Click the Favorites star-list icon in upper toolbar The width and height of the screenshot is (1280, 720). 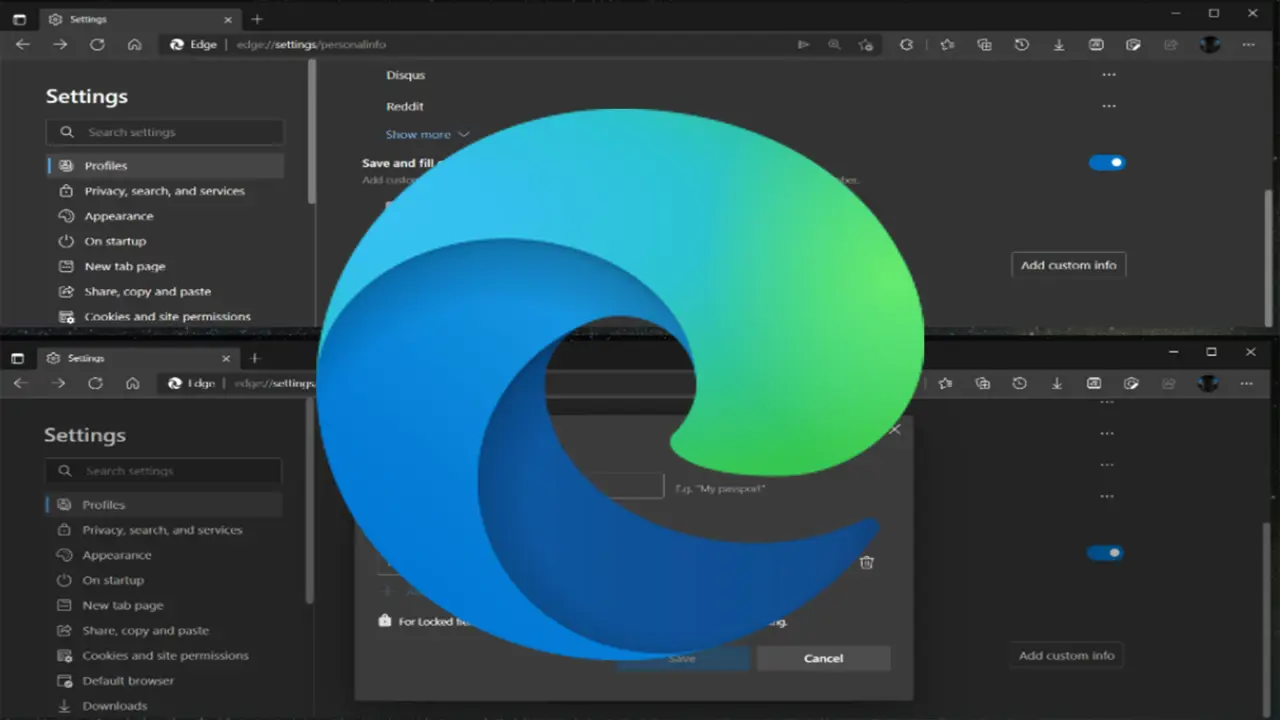[946, 45]
